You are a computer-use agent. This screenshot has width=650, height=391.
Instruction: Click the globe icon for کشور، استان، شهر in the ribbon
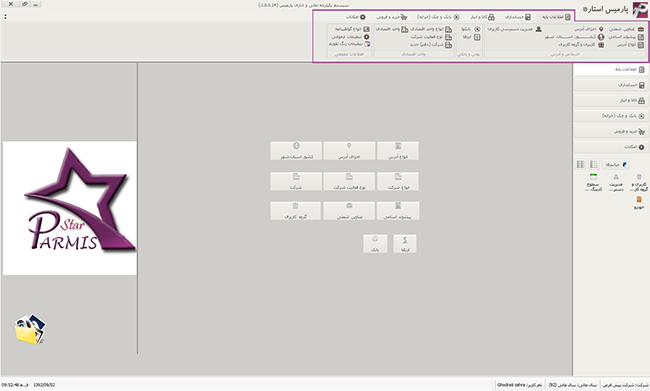click(601, 37)
